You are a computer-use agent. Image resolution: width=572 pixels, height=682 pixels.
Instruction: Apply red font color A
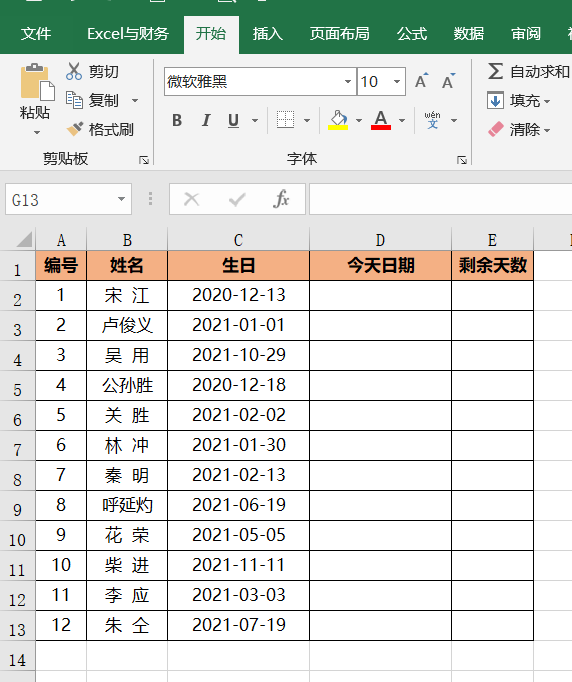point(381,120)
